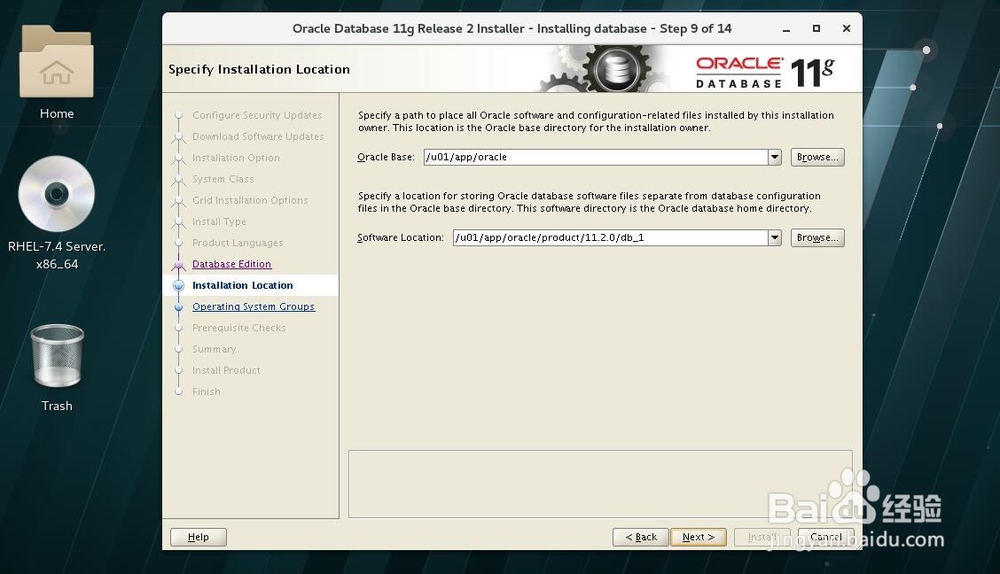Viewport: 1000px width, 574px height.
Task: Select the Install Product step
Action: coord(226,371)
